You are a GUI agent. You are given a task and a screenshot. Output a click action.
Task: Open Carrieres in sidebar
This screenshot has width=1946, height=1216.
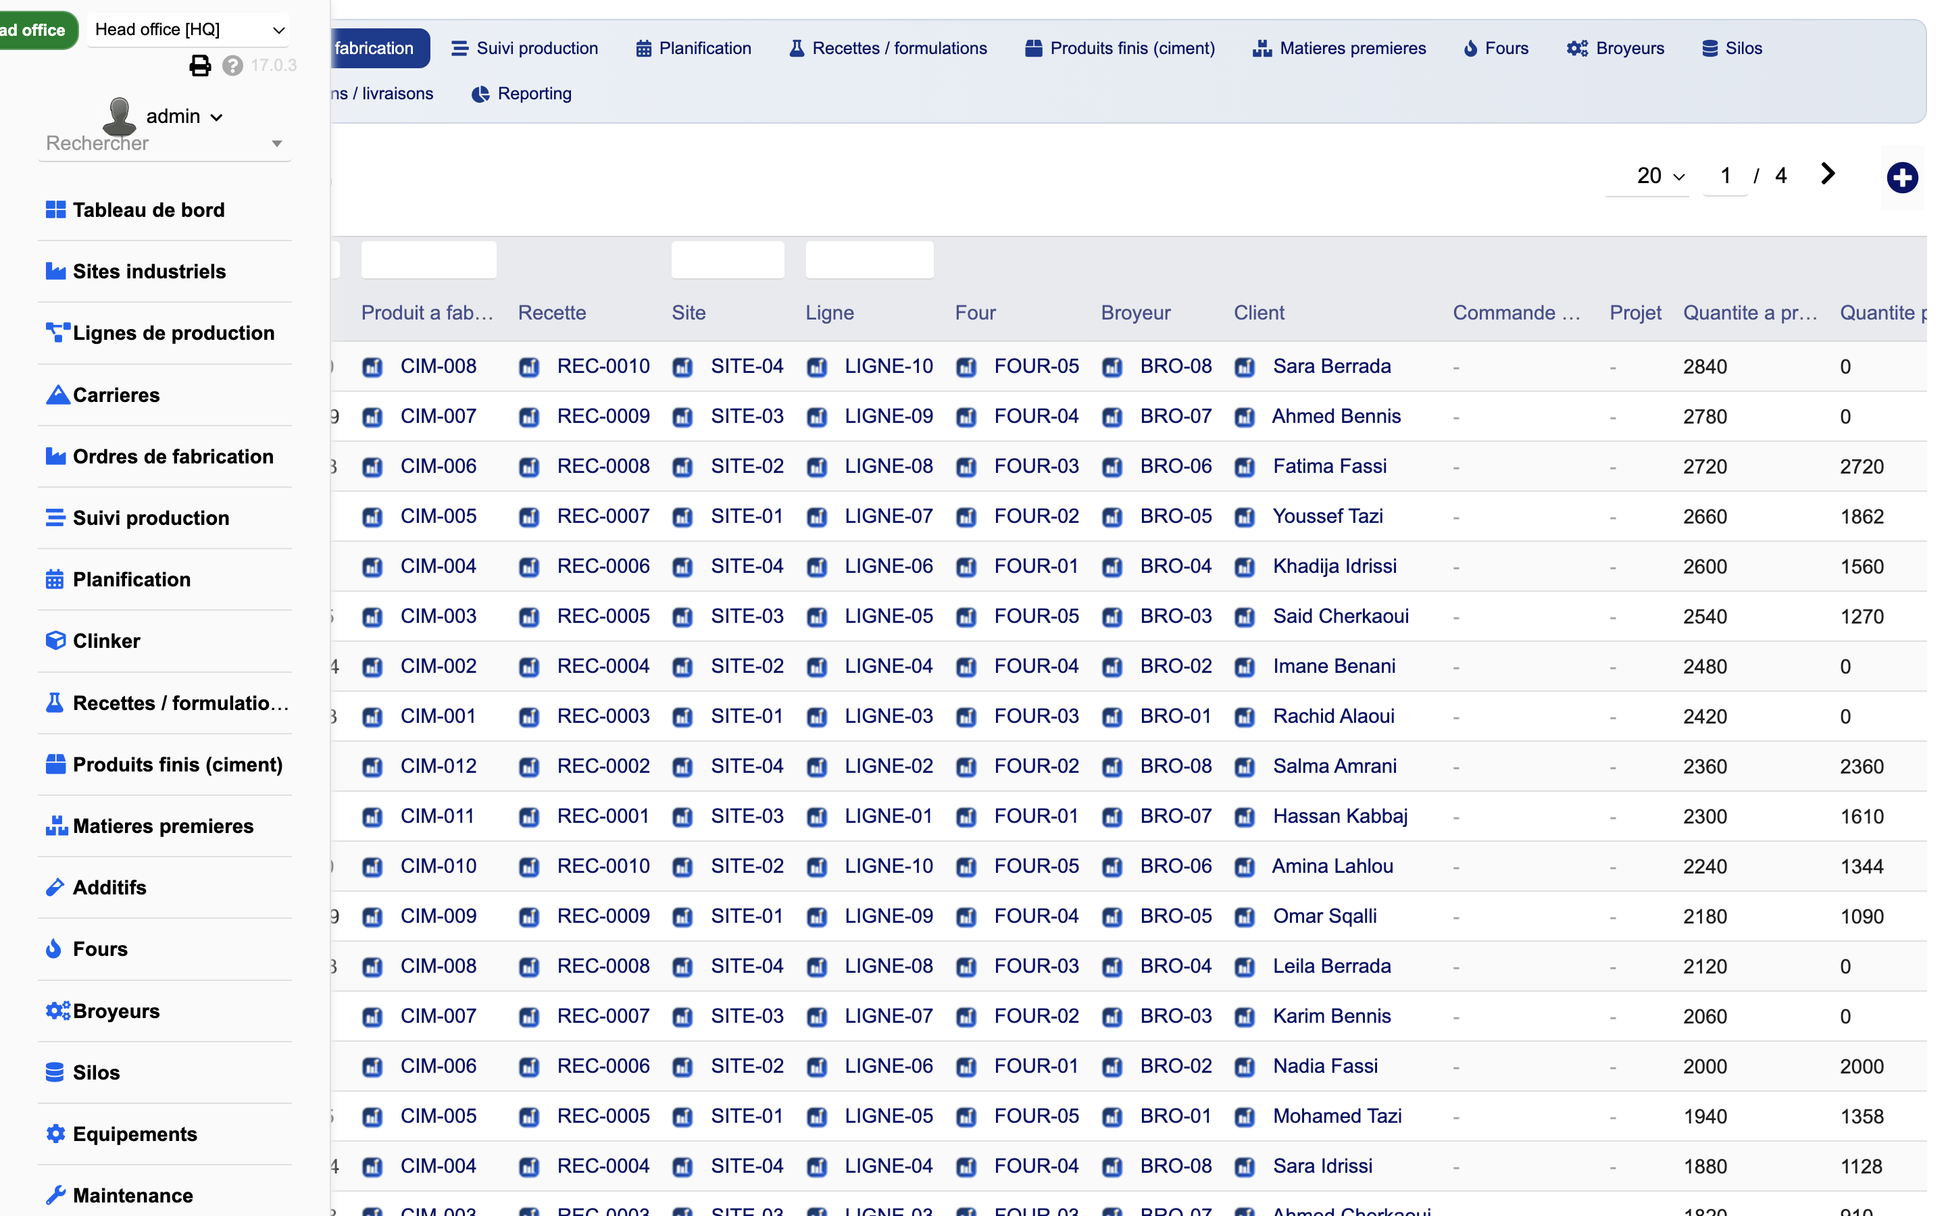click(116, 395)
